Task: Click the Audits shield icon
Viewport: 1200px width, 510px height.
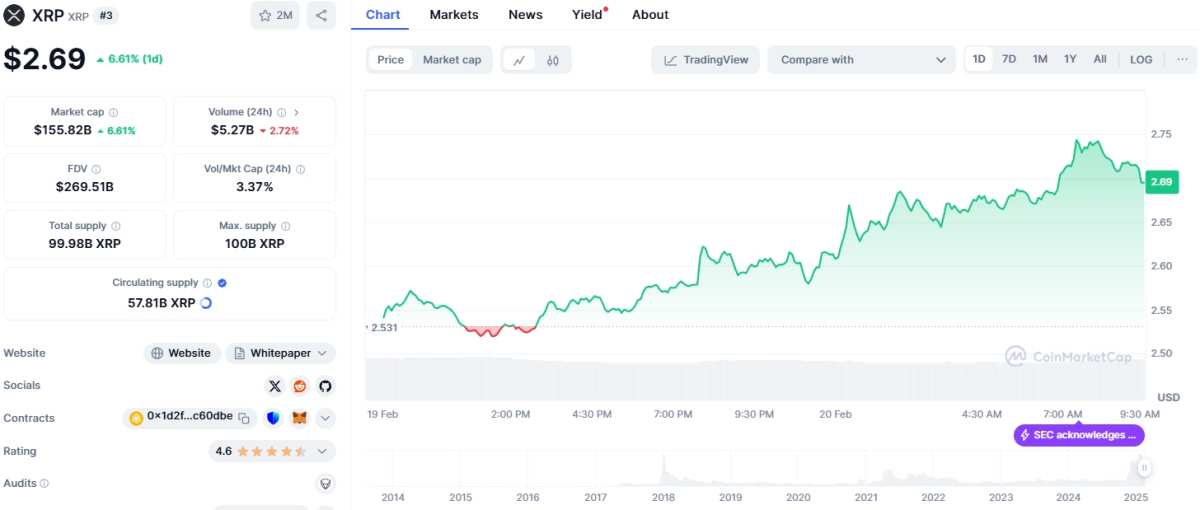Action: click(325, 483)
